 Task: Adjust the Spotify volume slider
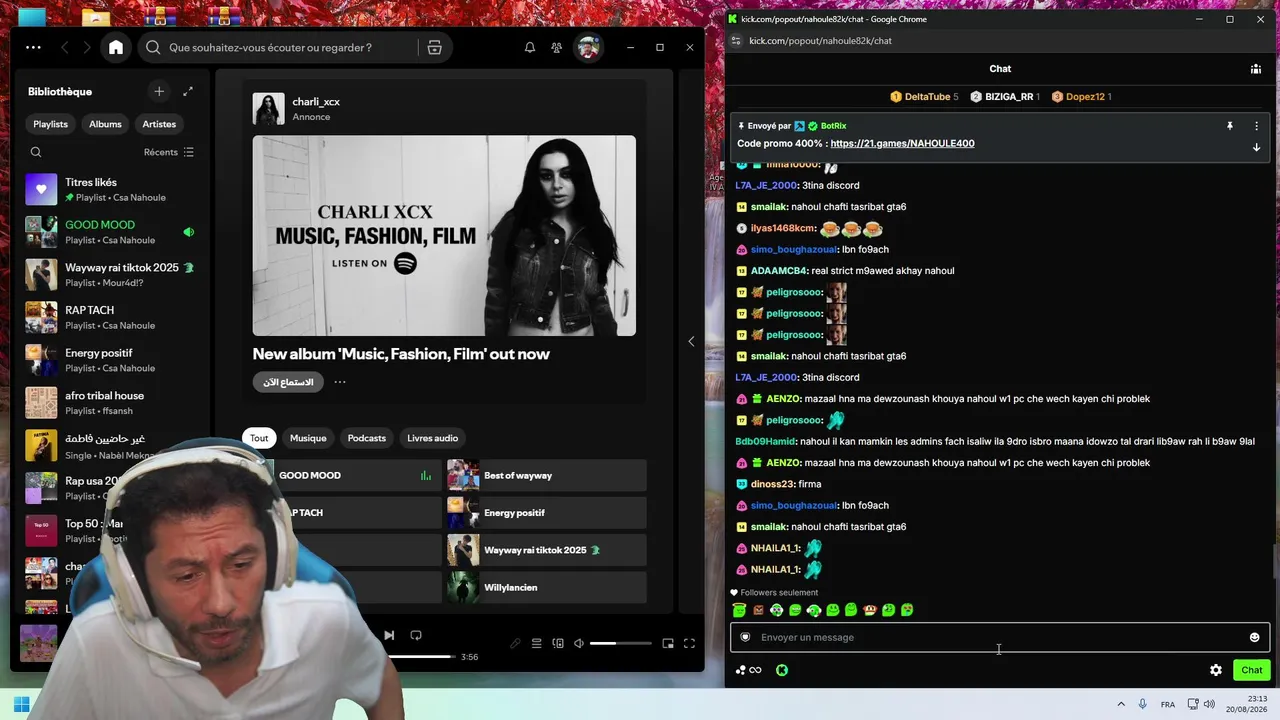click(620, 643)
